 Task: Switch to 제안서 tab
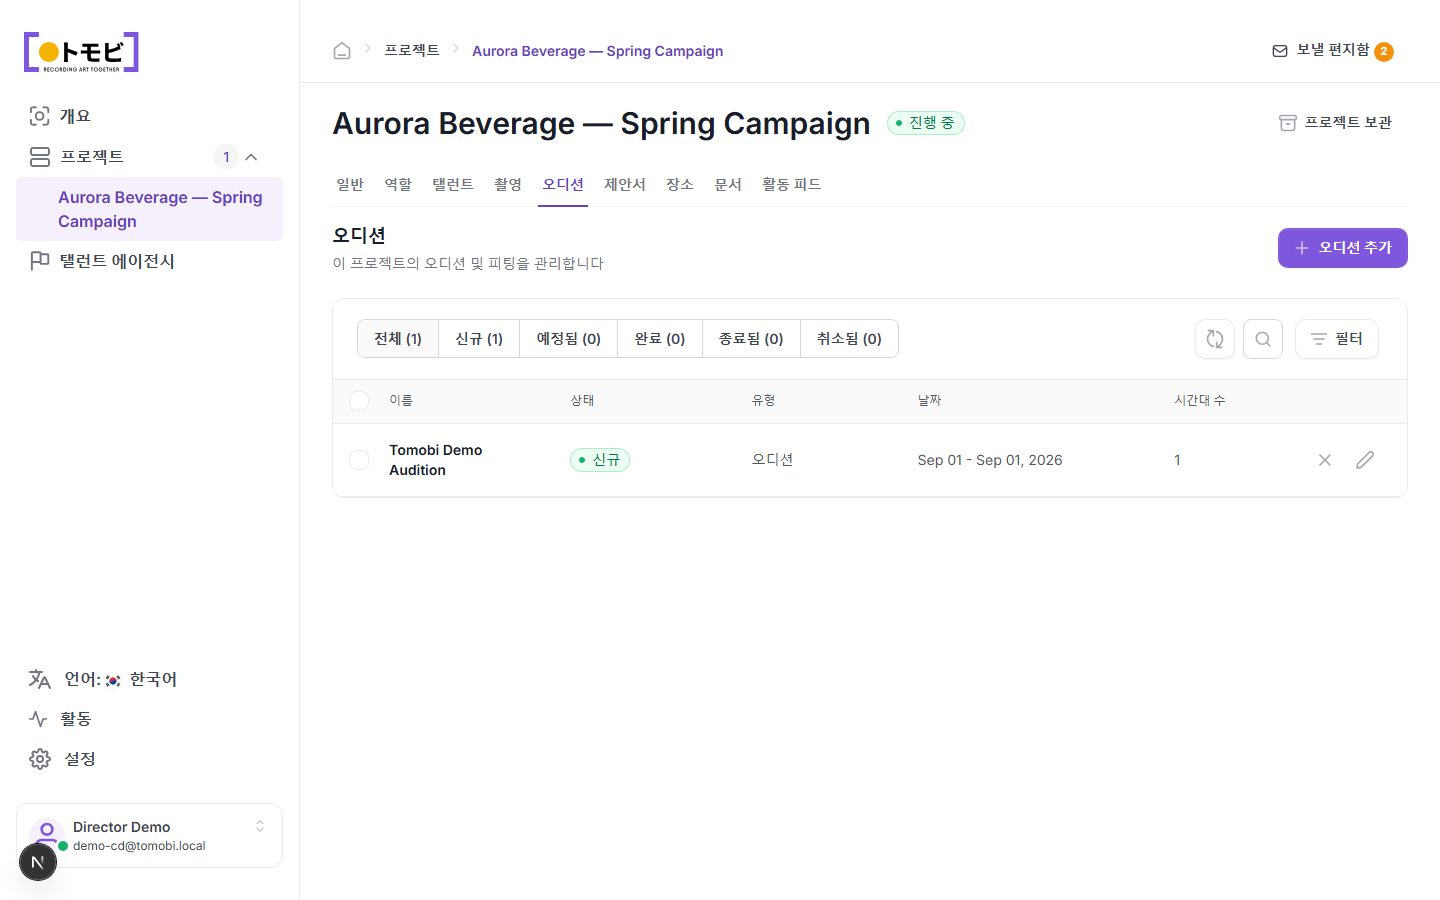pos(625,185)
